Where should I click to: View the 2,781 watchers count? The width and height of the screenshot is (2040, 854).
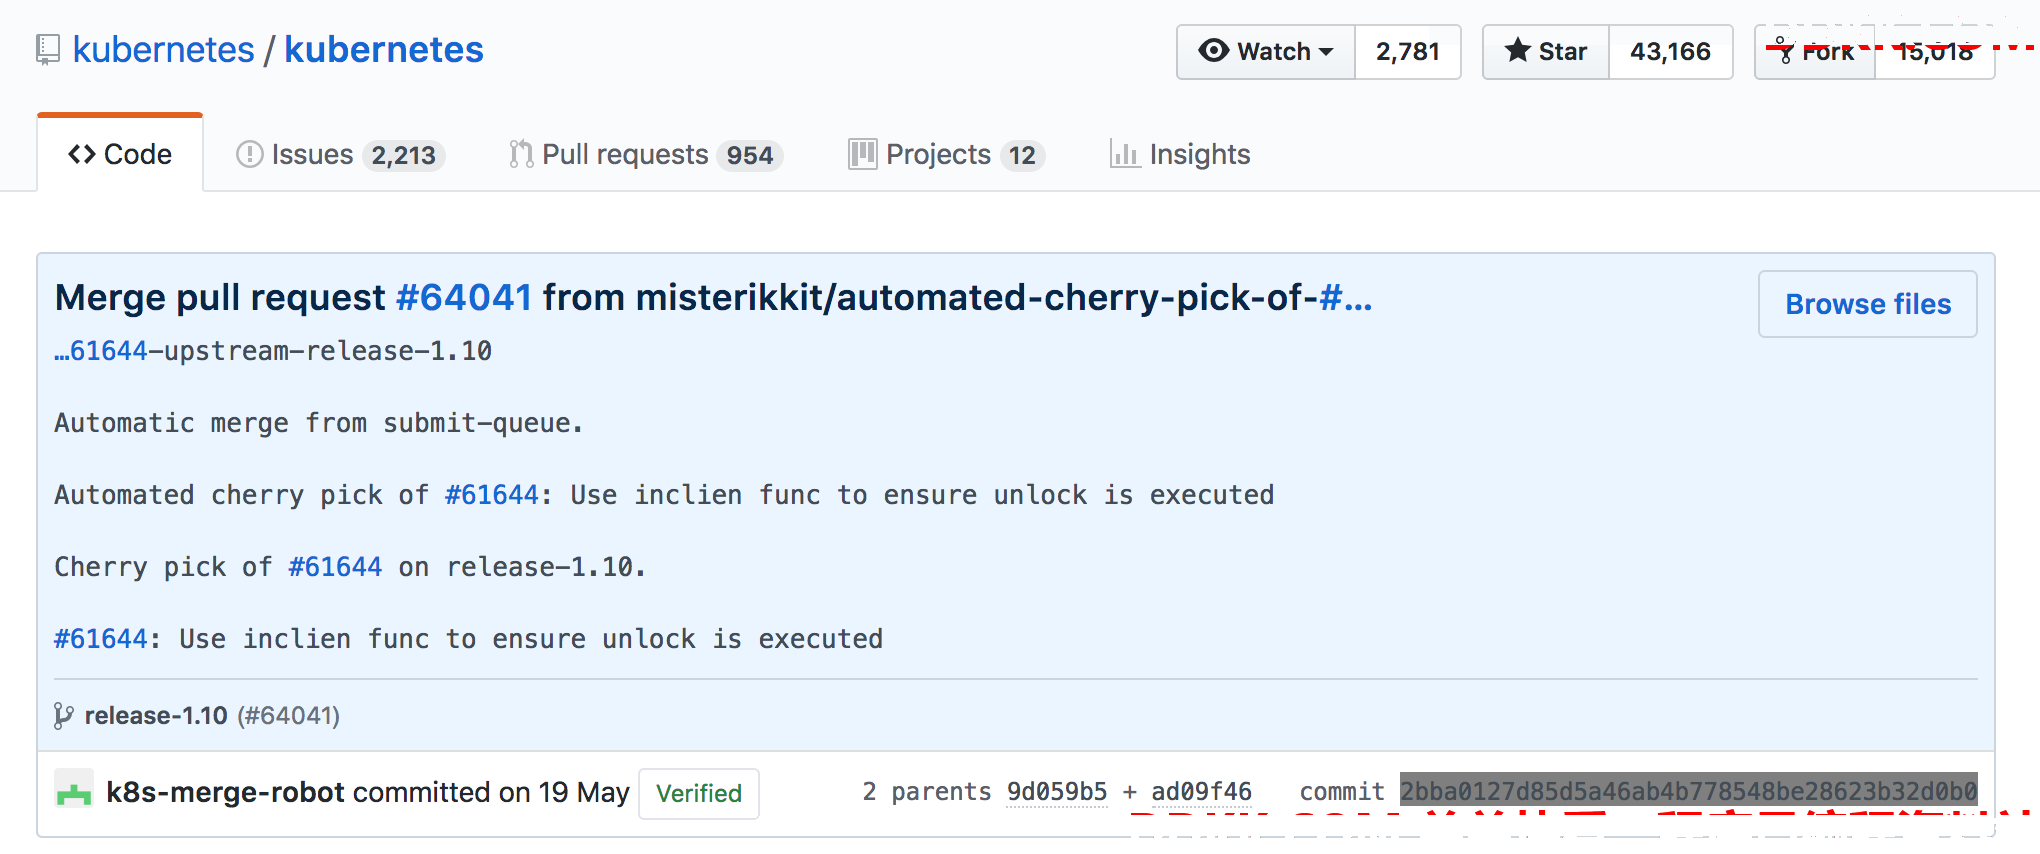[x=1407, y=52]
